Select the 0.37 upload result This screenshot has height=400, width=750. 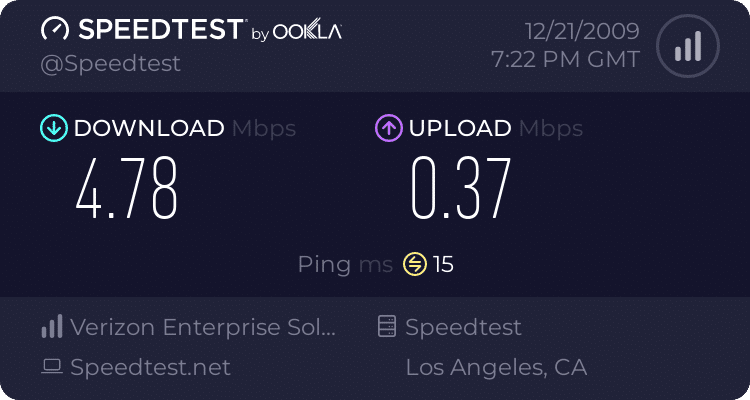[462, 189]
